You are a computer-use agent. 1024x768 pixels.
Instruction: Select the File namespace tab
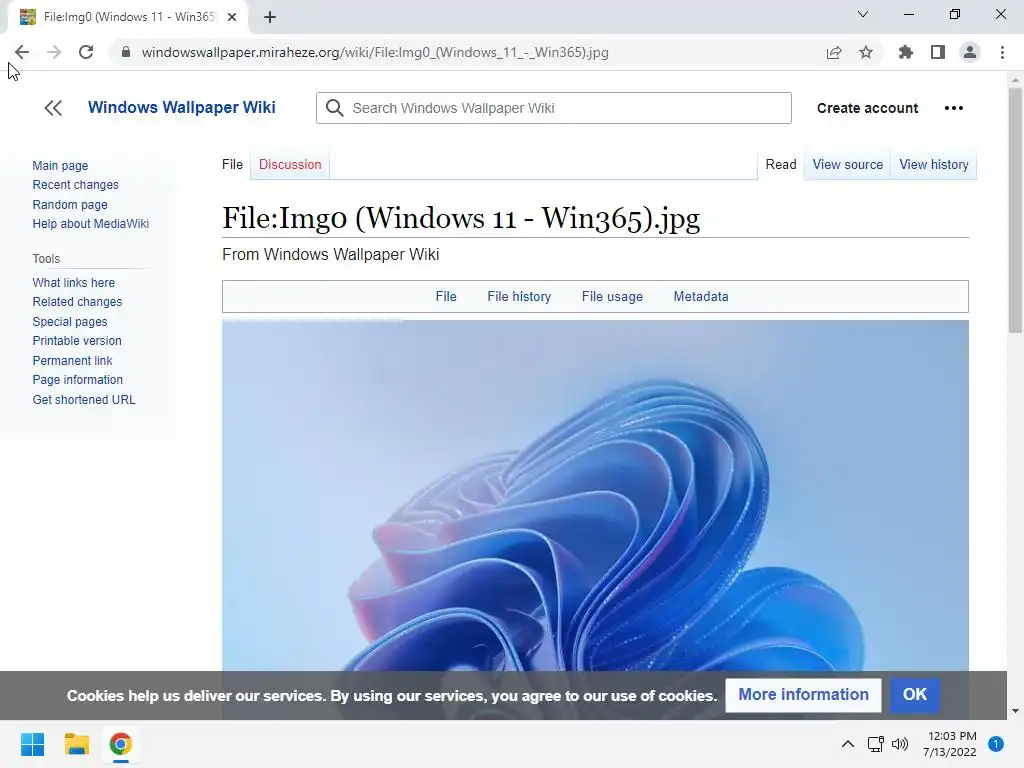(x=232, y=165)
